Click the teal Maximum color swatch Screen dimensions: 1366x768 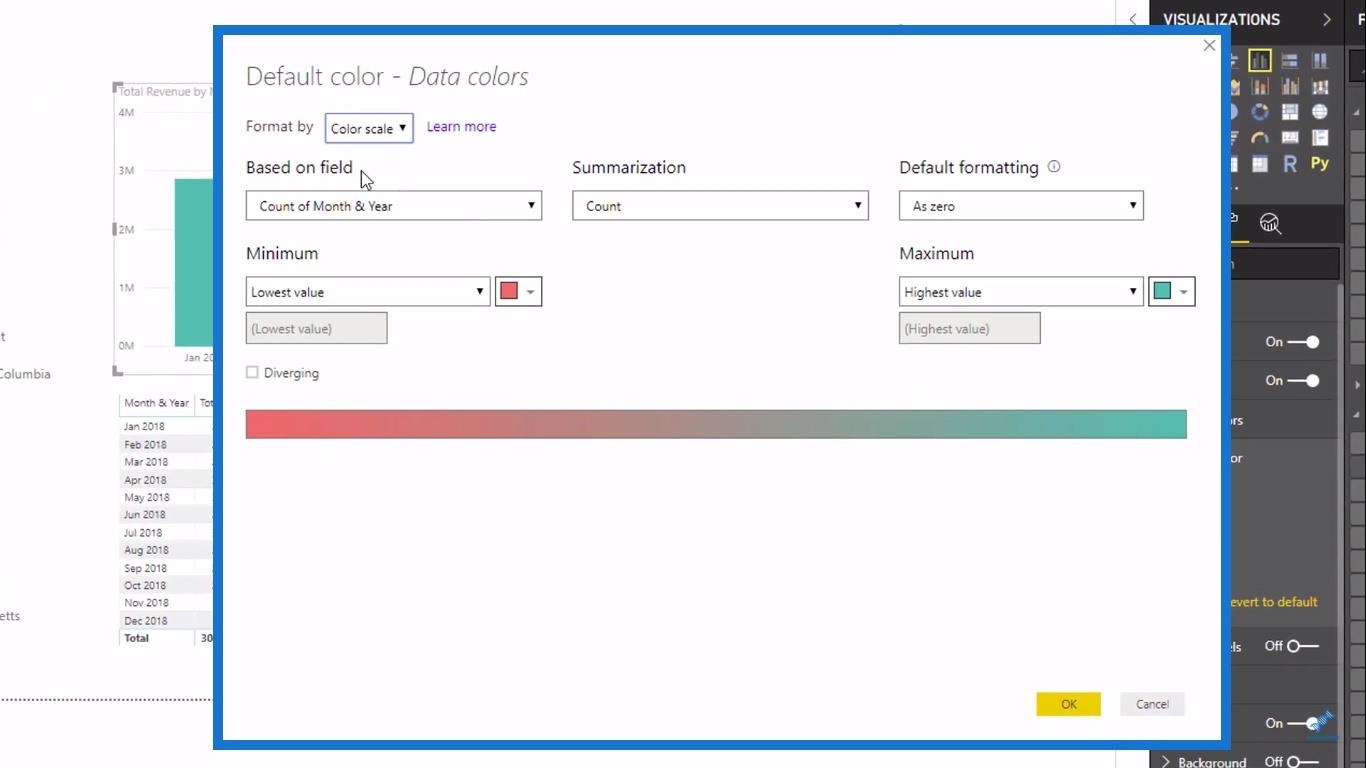pos(1162,291)
